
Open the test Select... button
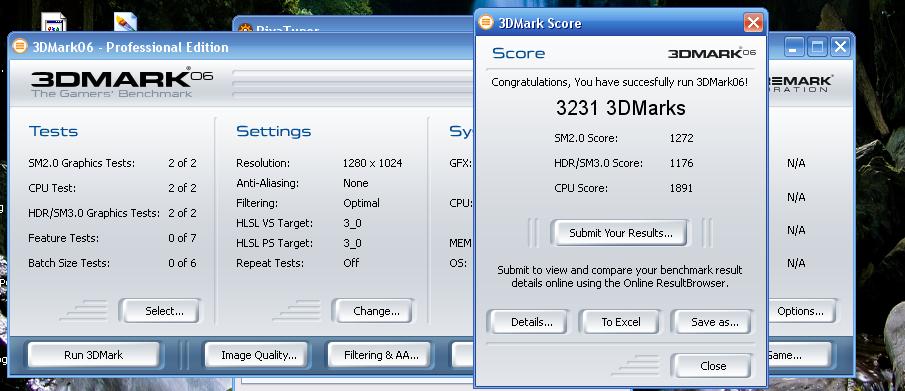[x=160, y=311]
